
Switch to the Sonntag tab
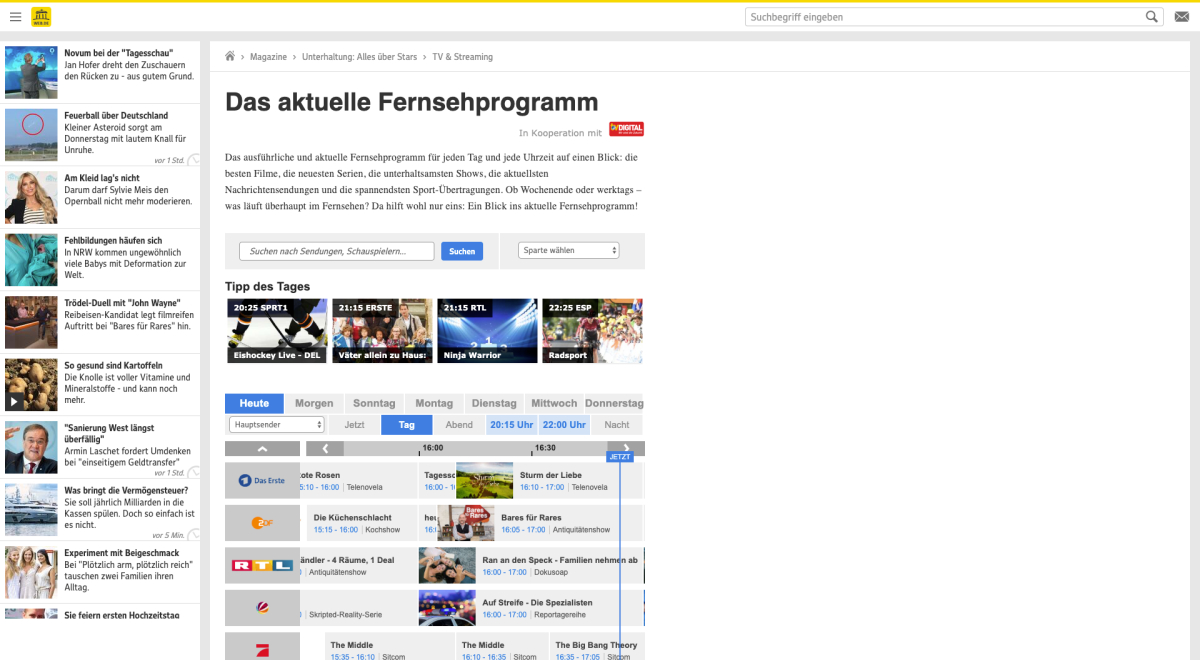(x=374, y=403)
